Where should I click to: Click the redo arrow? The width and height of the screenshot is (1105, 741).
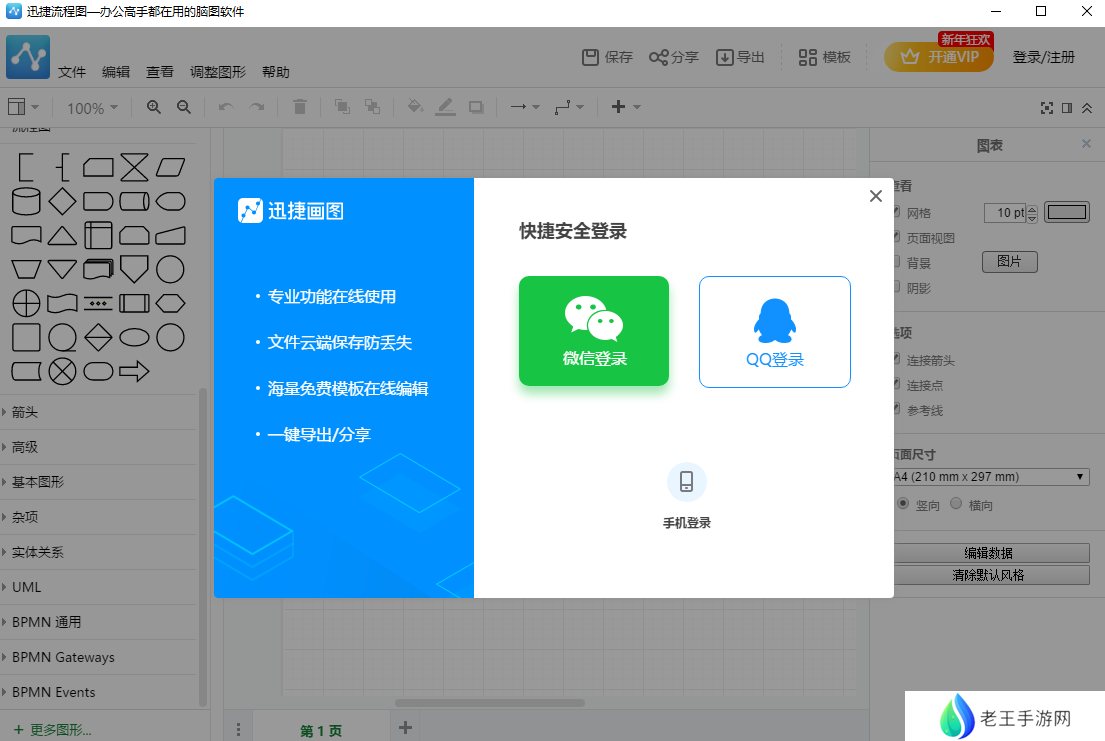click(257, 107)
